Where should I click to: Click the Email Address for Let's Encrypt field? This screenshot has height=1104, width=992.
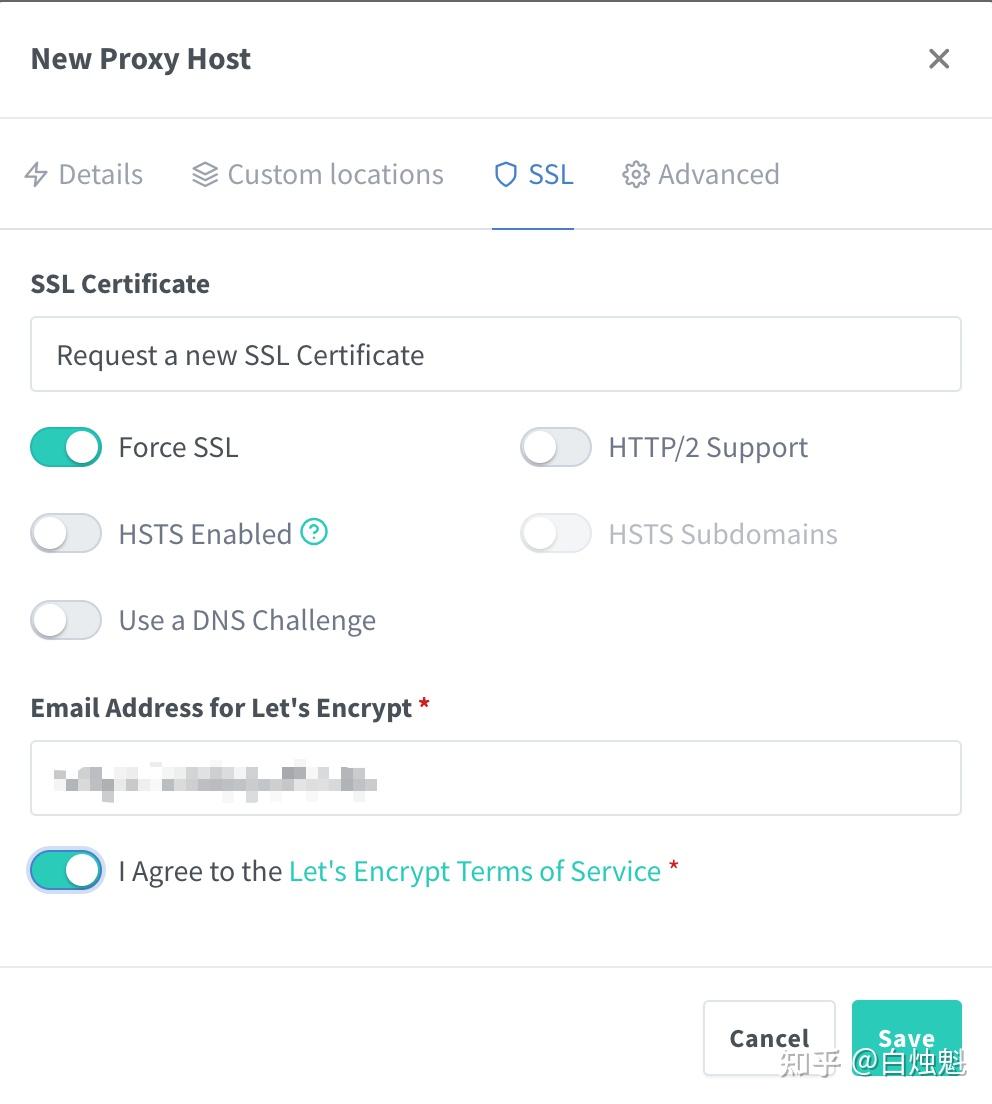click(496, 778)
